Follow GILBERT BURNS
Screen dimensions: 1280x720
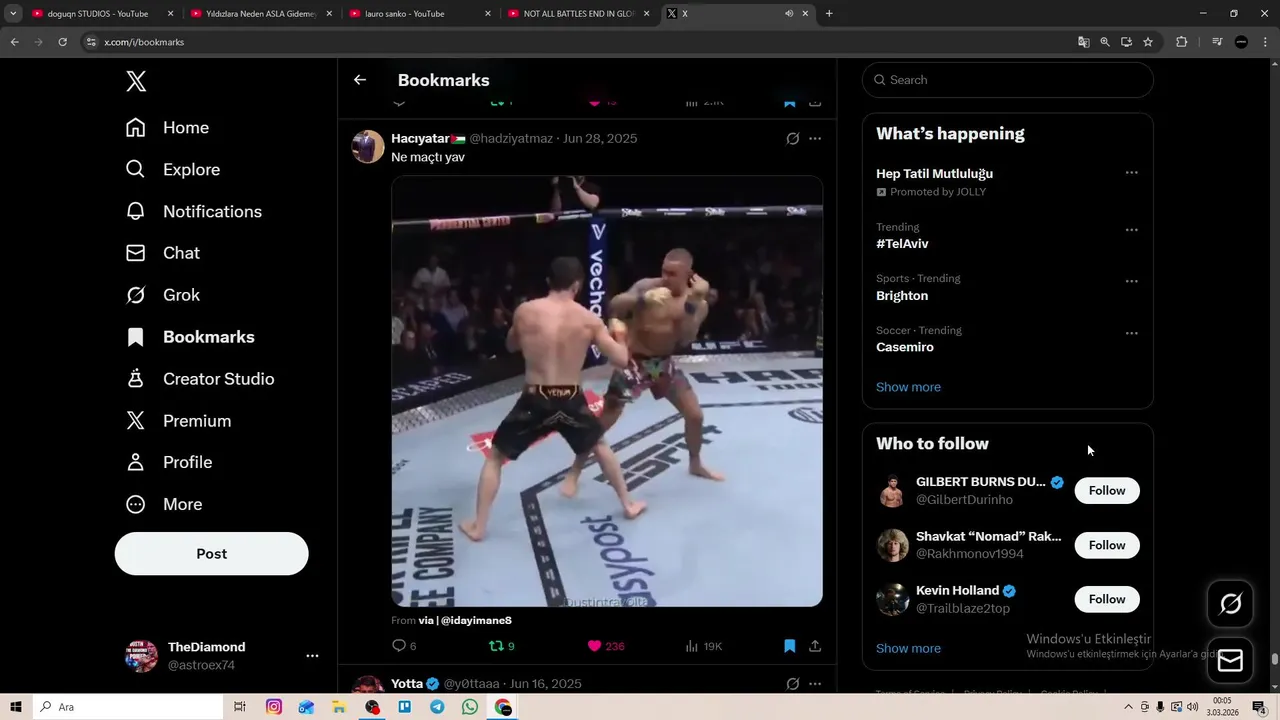[1107, 491]
